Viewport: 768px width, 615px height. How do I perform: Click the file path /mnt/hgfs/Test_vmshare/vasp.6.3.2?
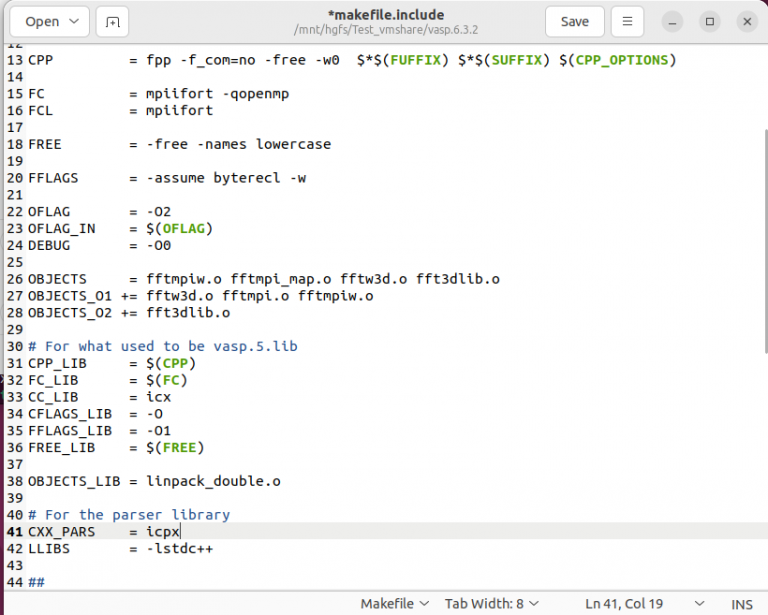pyautogui.click(x=385, y=30)
